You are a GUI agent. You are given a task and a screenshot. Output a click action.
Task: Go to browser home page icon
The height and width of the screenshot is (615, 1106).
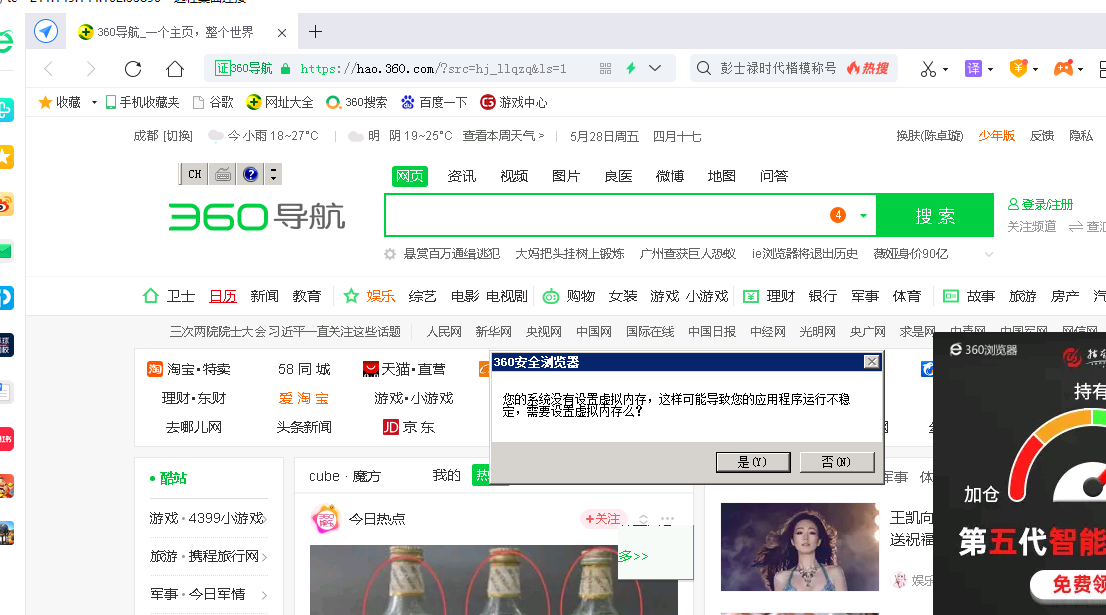pos(175,68)
